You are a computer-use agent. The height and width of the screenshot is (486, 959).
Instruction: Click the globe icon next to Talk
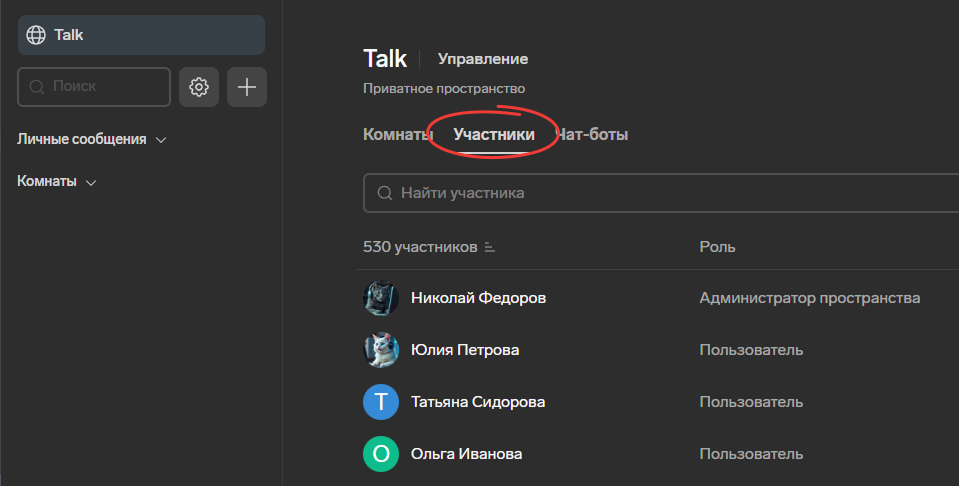point(36,35)
